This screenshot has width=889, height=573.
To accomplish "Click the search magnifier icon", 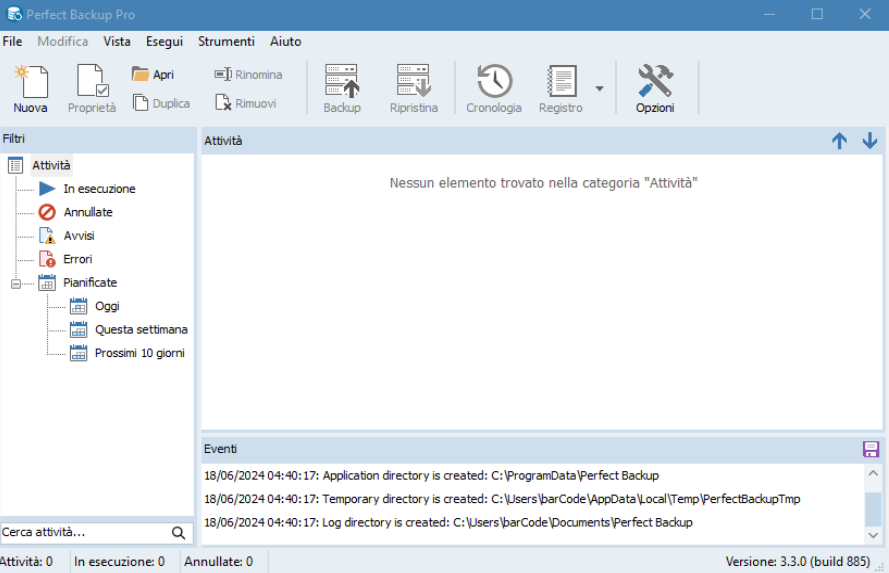I will coord(178,533).
